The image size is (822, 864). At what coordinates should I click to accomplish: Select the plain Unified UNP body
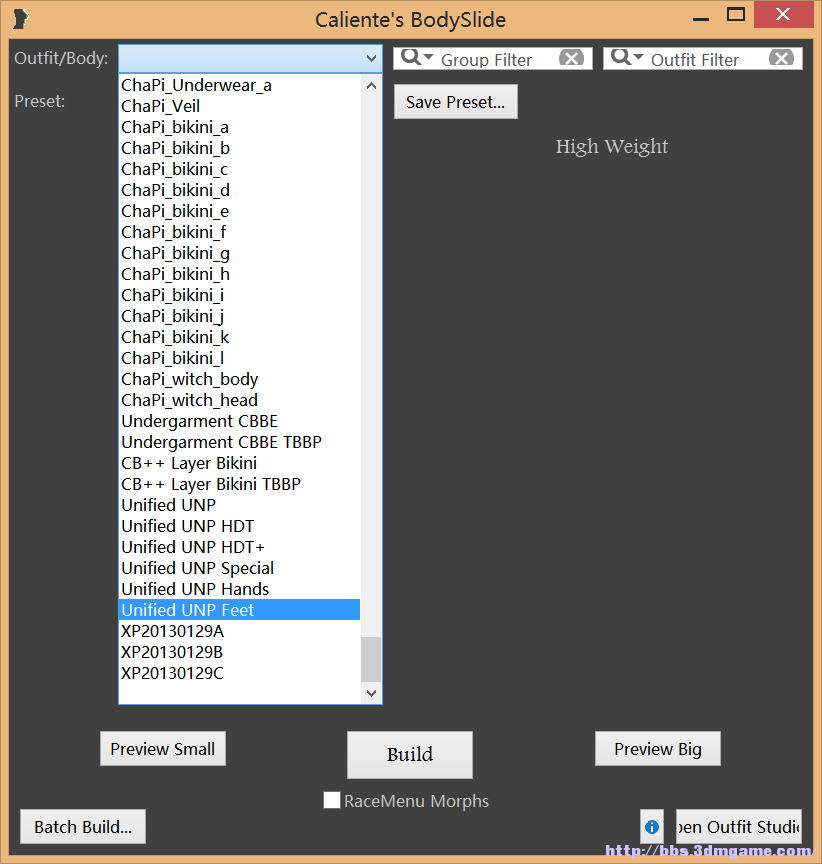(240, 505)
